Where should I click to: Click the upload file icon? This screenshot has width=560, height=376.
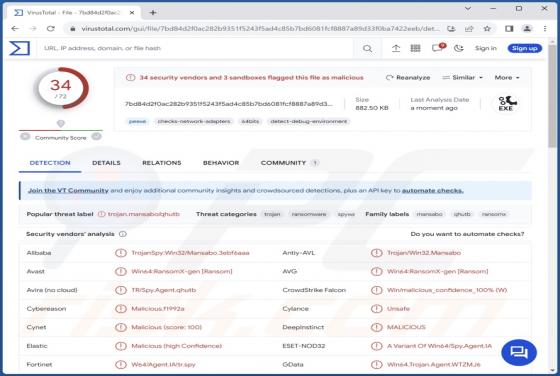(x=396, y=48)
